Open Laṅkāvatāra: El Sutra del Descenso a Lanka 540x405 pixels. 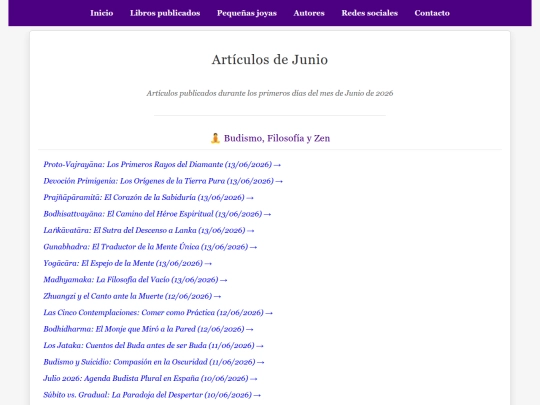tap(149, 230)
